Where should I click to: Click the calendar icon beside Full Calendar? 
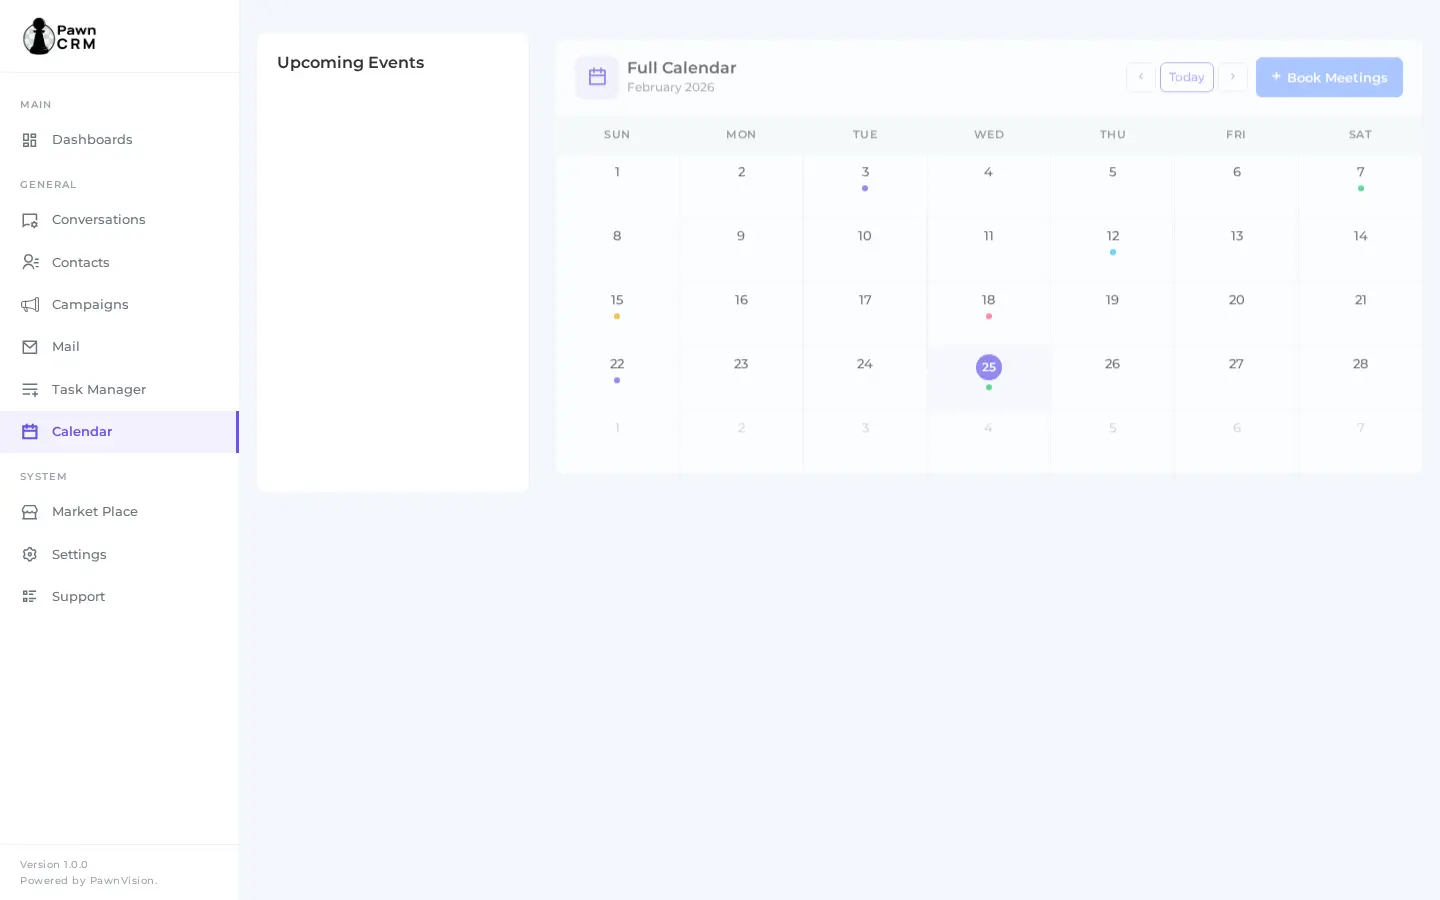pos(597,77)
